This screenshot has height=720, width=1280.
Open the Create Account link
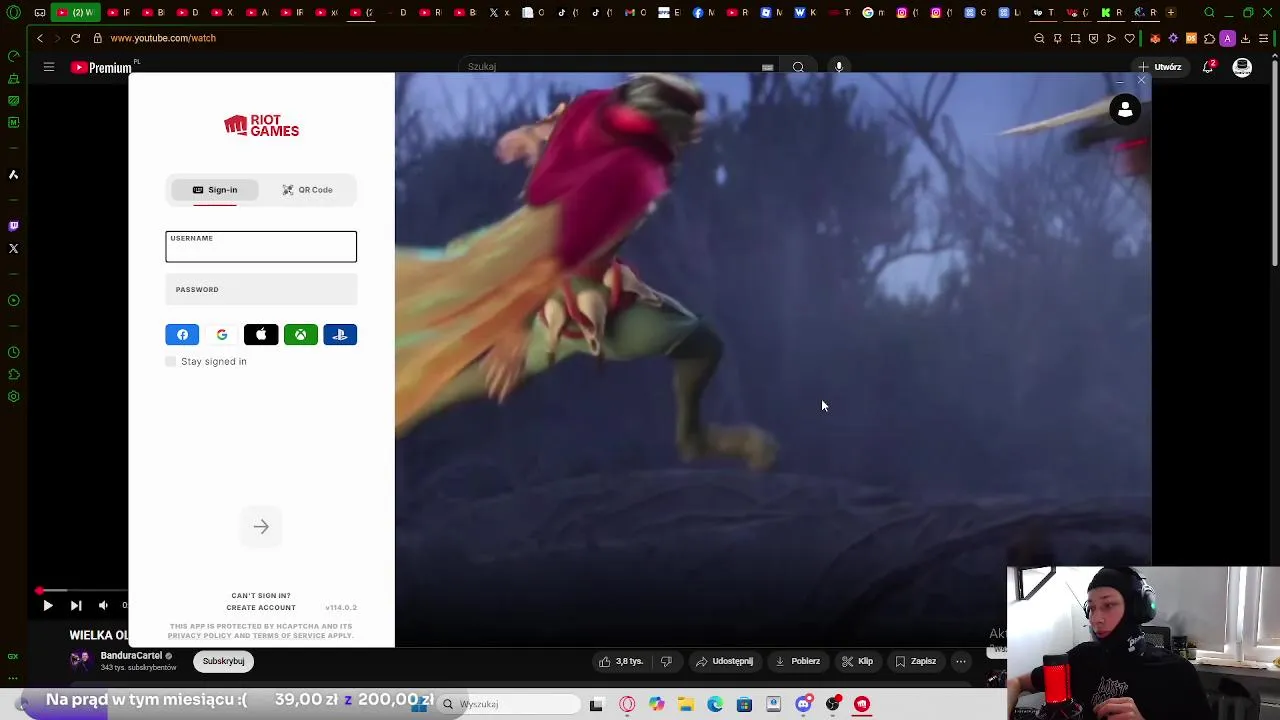click(x=261, y=607)
